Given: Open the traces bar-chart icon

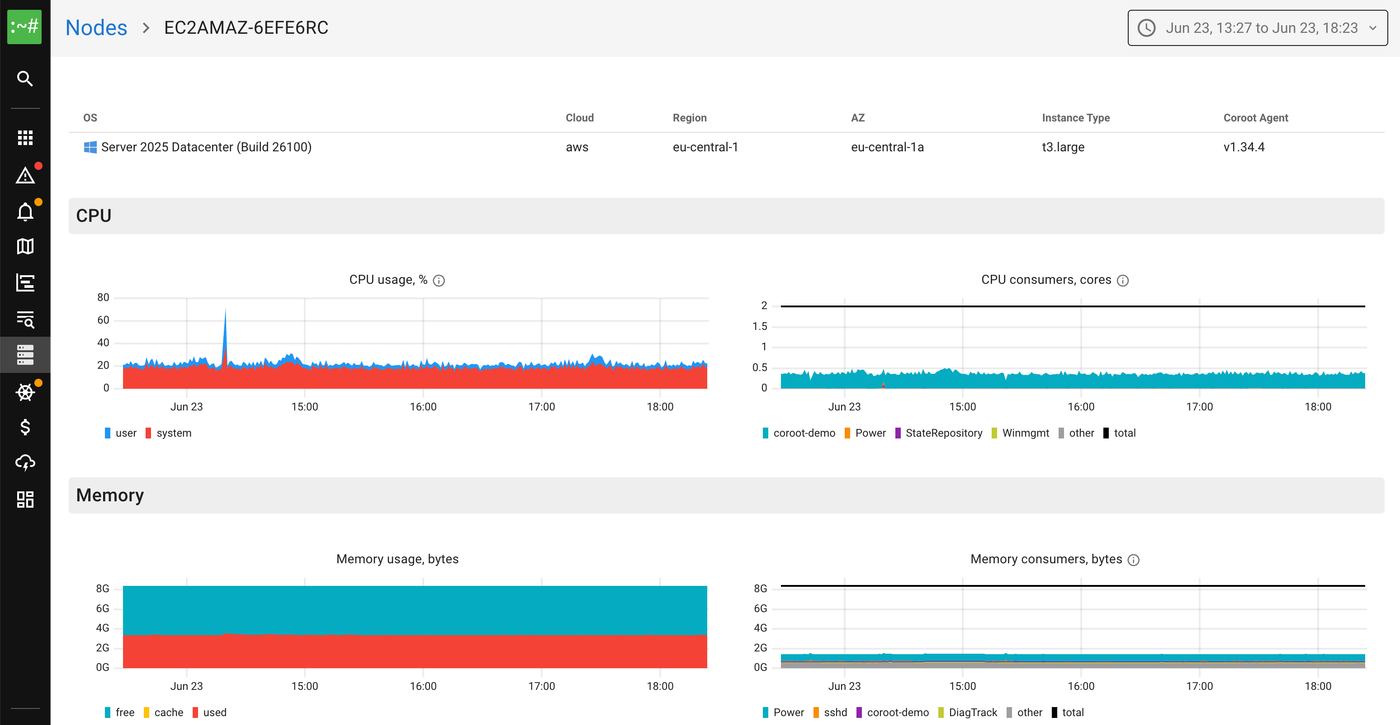Looking at the screenshot, I should 25,283.
